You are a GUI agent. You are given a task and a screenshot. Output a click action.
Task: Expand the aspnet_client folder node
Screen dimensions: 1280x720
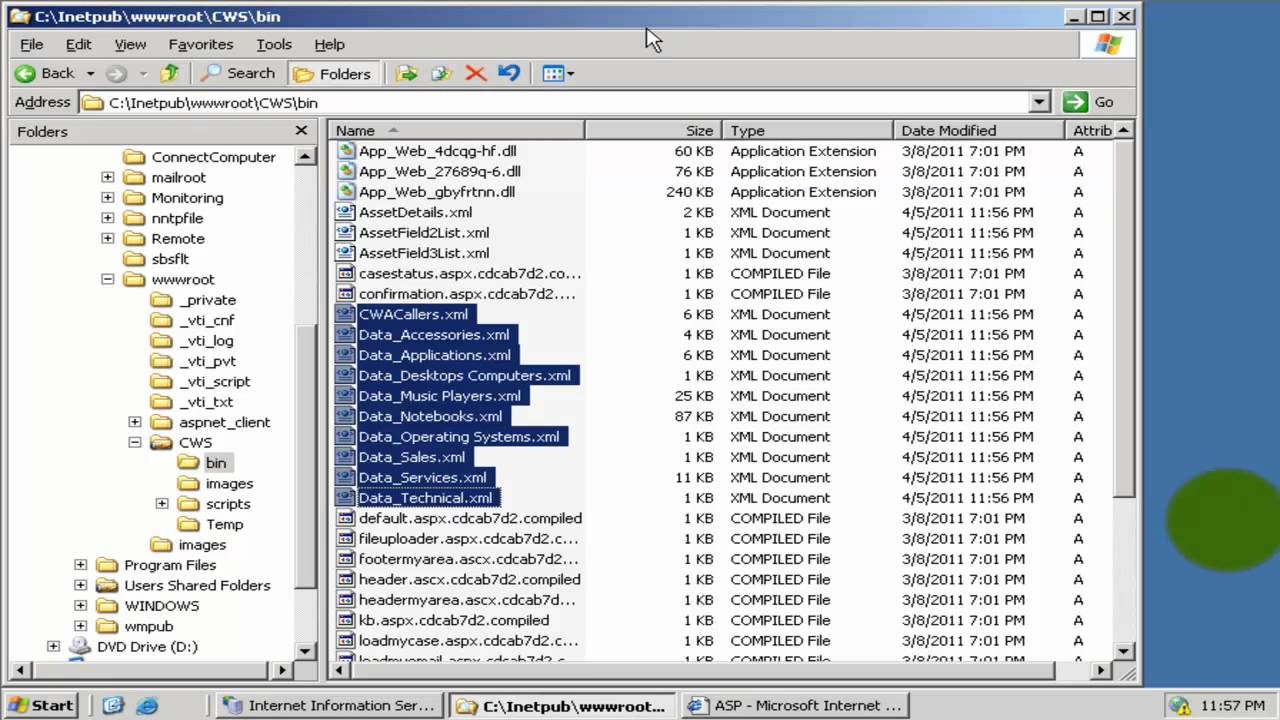(135, 422)
